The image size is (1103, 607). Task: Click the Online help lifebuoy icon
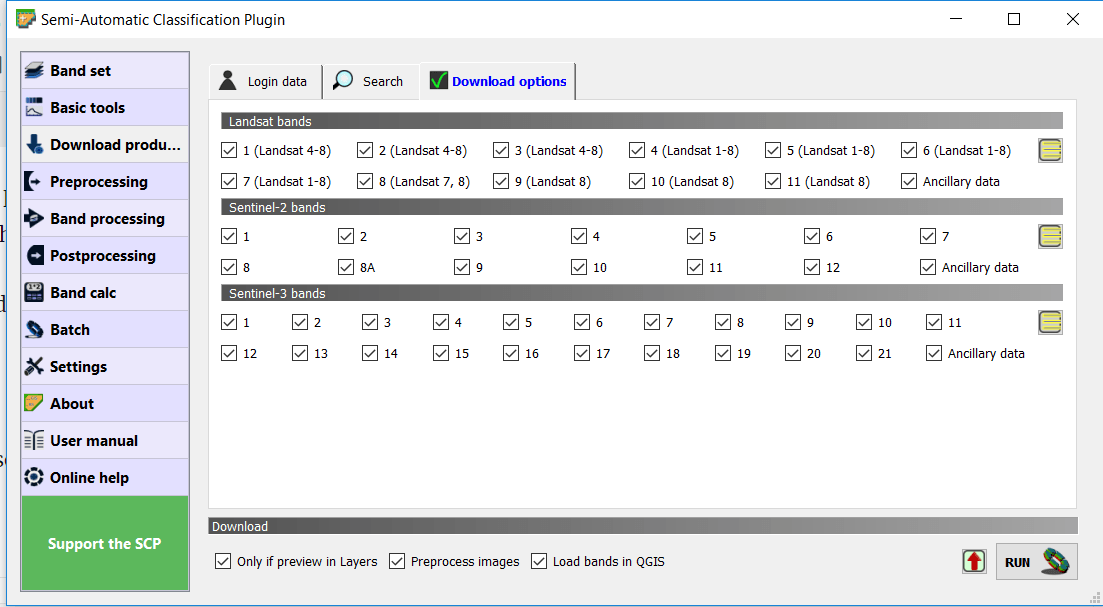point(34,478)
